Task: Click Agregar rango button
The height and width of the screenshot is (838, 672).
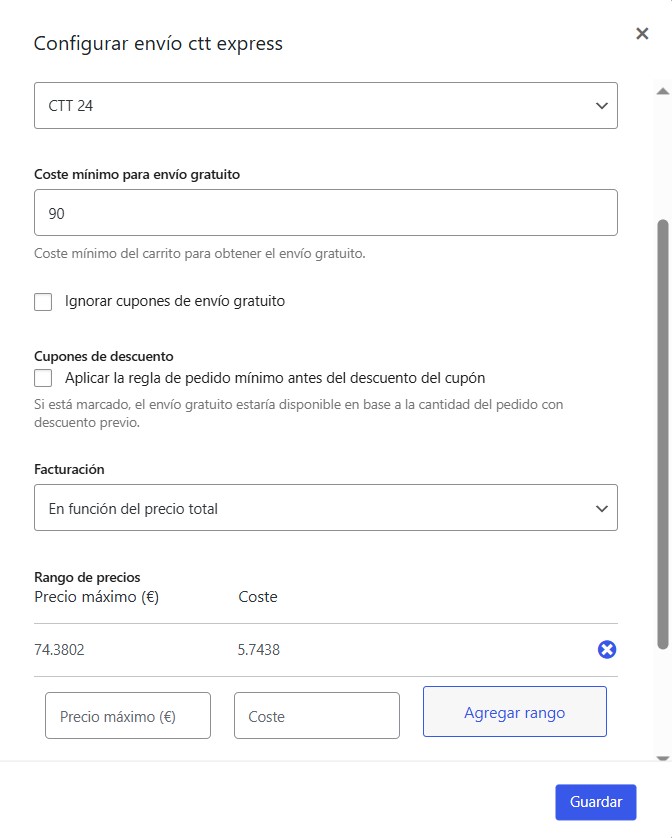Action: [515, 712]
